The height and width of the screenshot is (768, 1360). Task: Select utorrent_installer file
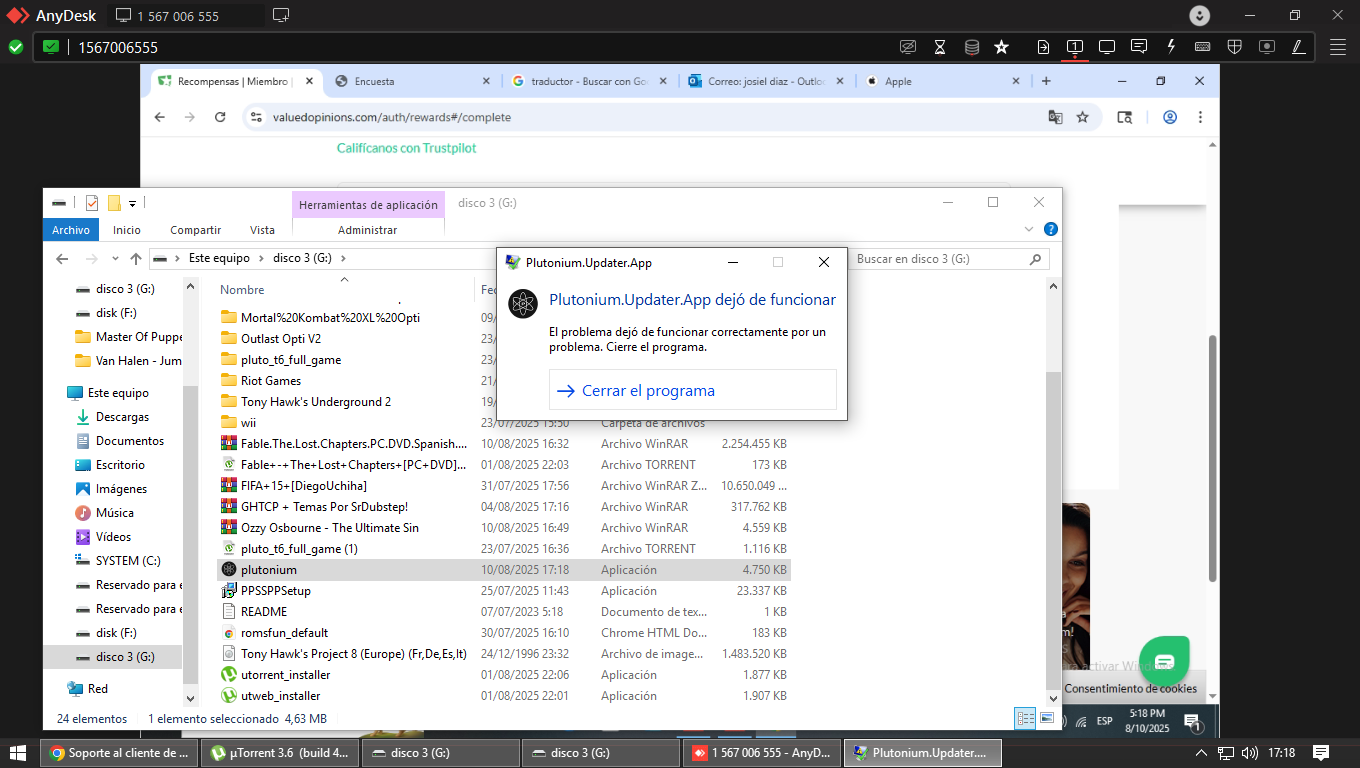504,675
